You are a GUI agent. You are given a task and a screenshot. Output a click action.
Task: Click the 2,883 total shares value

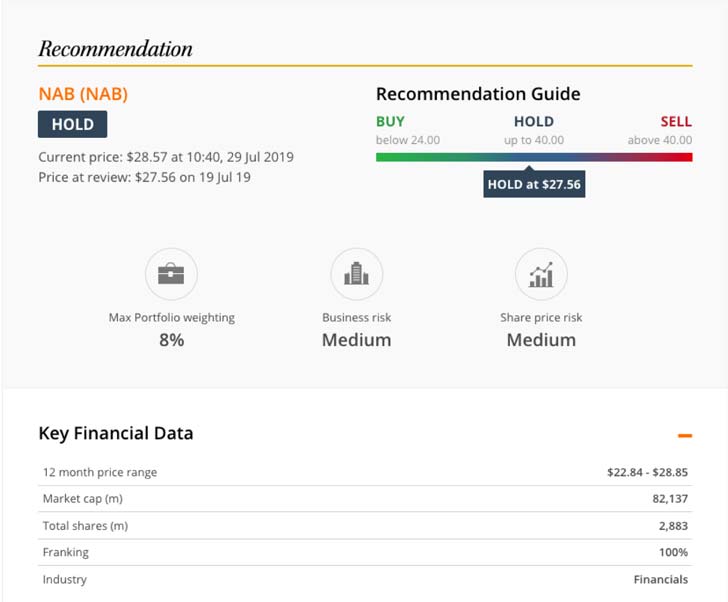coord(673,526)
